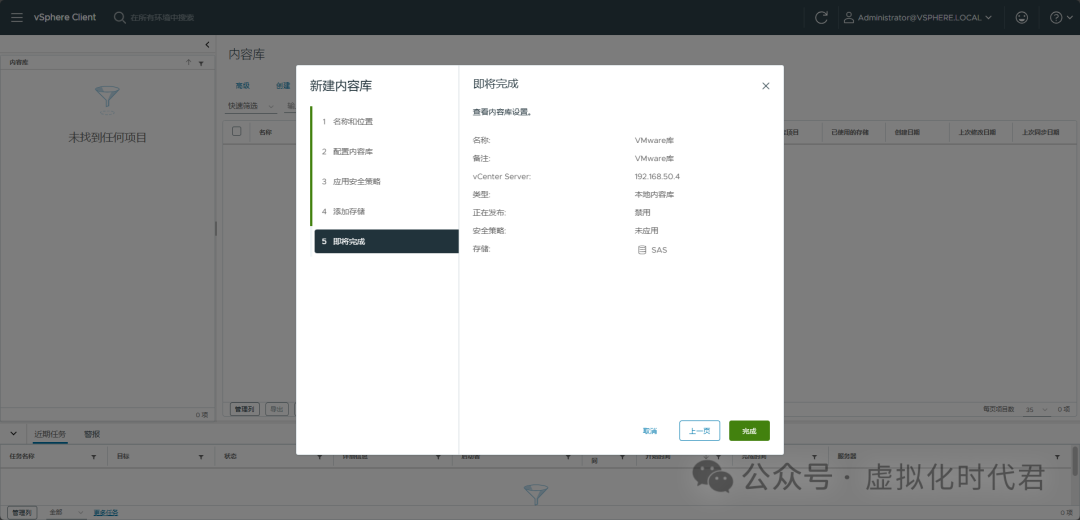The width and height of the screenshot is (1080, 520).
Task: Switch to the 警报 tab
Action: click(92, 434)
